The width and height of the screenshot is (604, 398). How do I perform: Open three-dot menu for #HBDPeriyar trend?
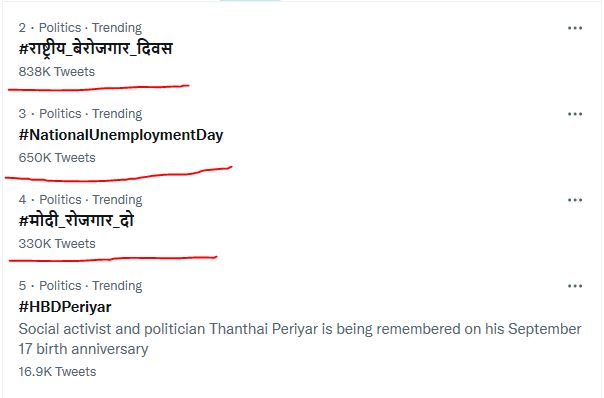pyautogui.click(x=575, y=286)
